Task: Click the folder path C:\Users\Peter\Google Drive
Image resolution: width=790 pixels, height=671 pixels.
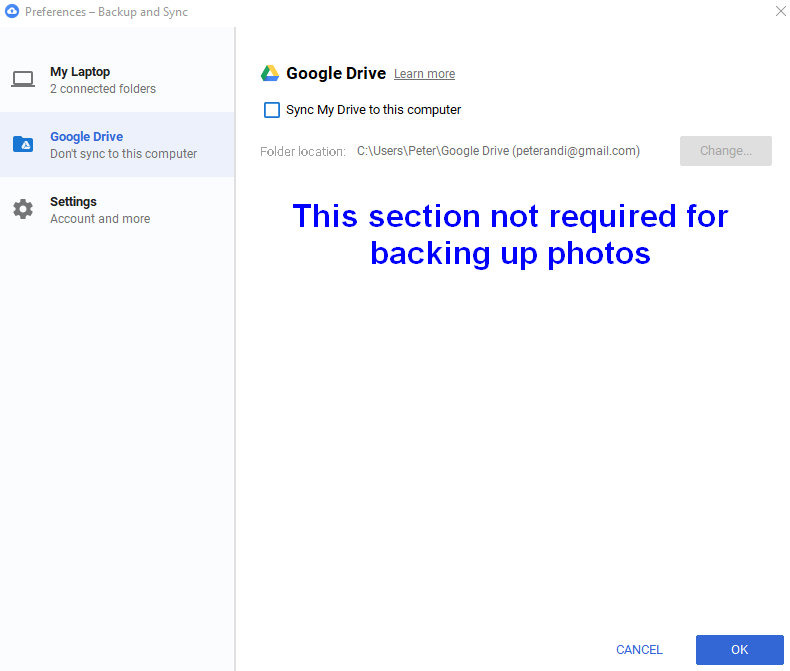Action: point(498,151)
